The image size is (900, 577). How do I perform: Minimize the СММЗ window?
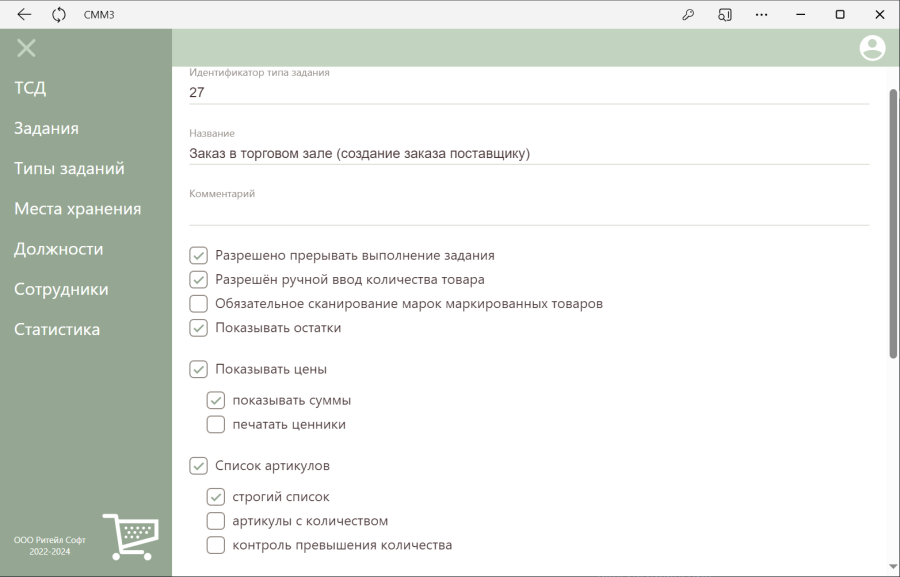[801, 14]
